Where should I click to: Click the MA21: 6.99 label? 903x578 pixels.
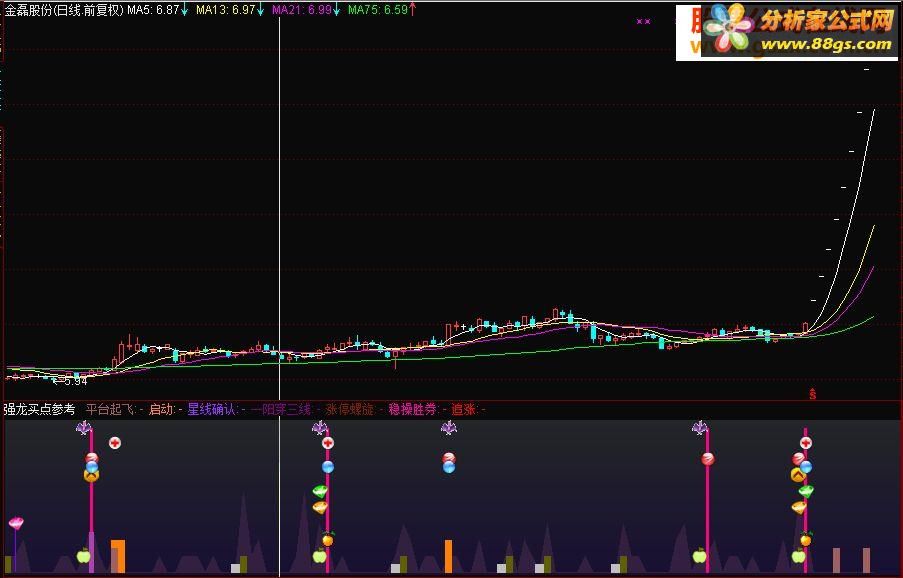(302, 10)
